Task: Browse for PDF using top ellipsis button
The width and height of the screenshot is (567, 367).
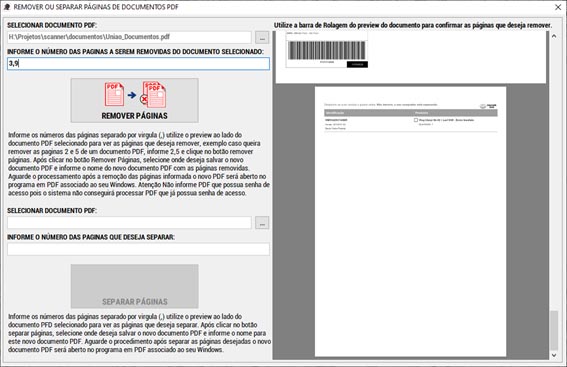Action: tap(262, 37)
